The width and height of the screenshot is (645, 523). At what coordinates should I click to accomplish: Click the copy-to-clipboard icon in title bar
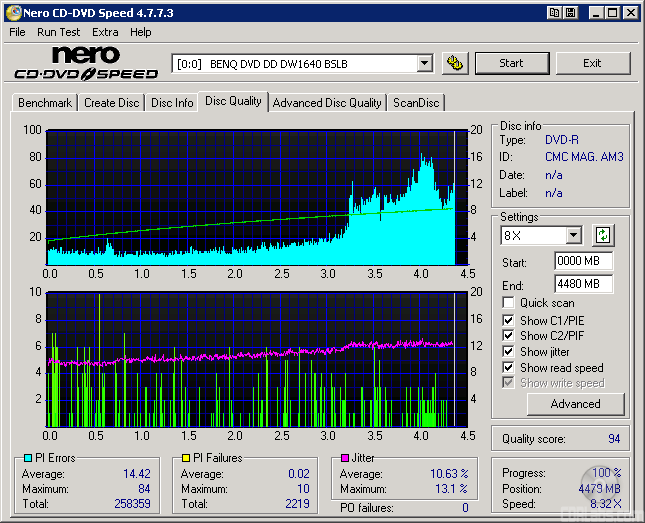point(553,13)
